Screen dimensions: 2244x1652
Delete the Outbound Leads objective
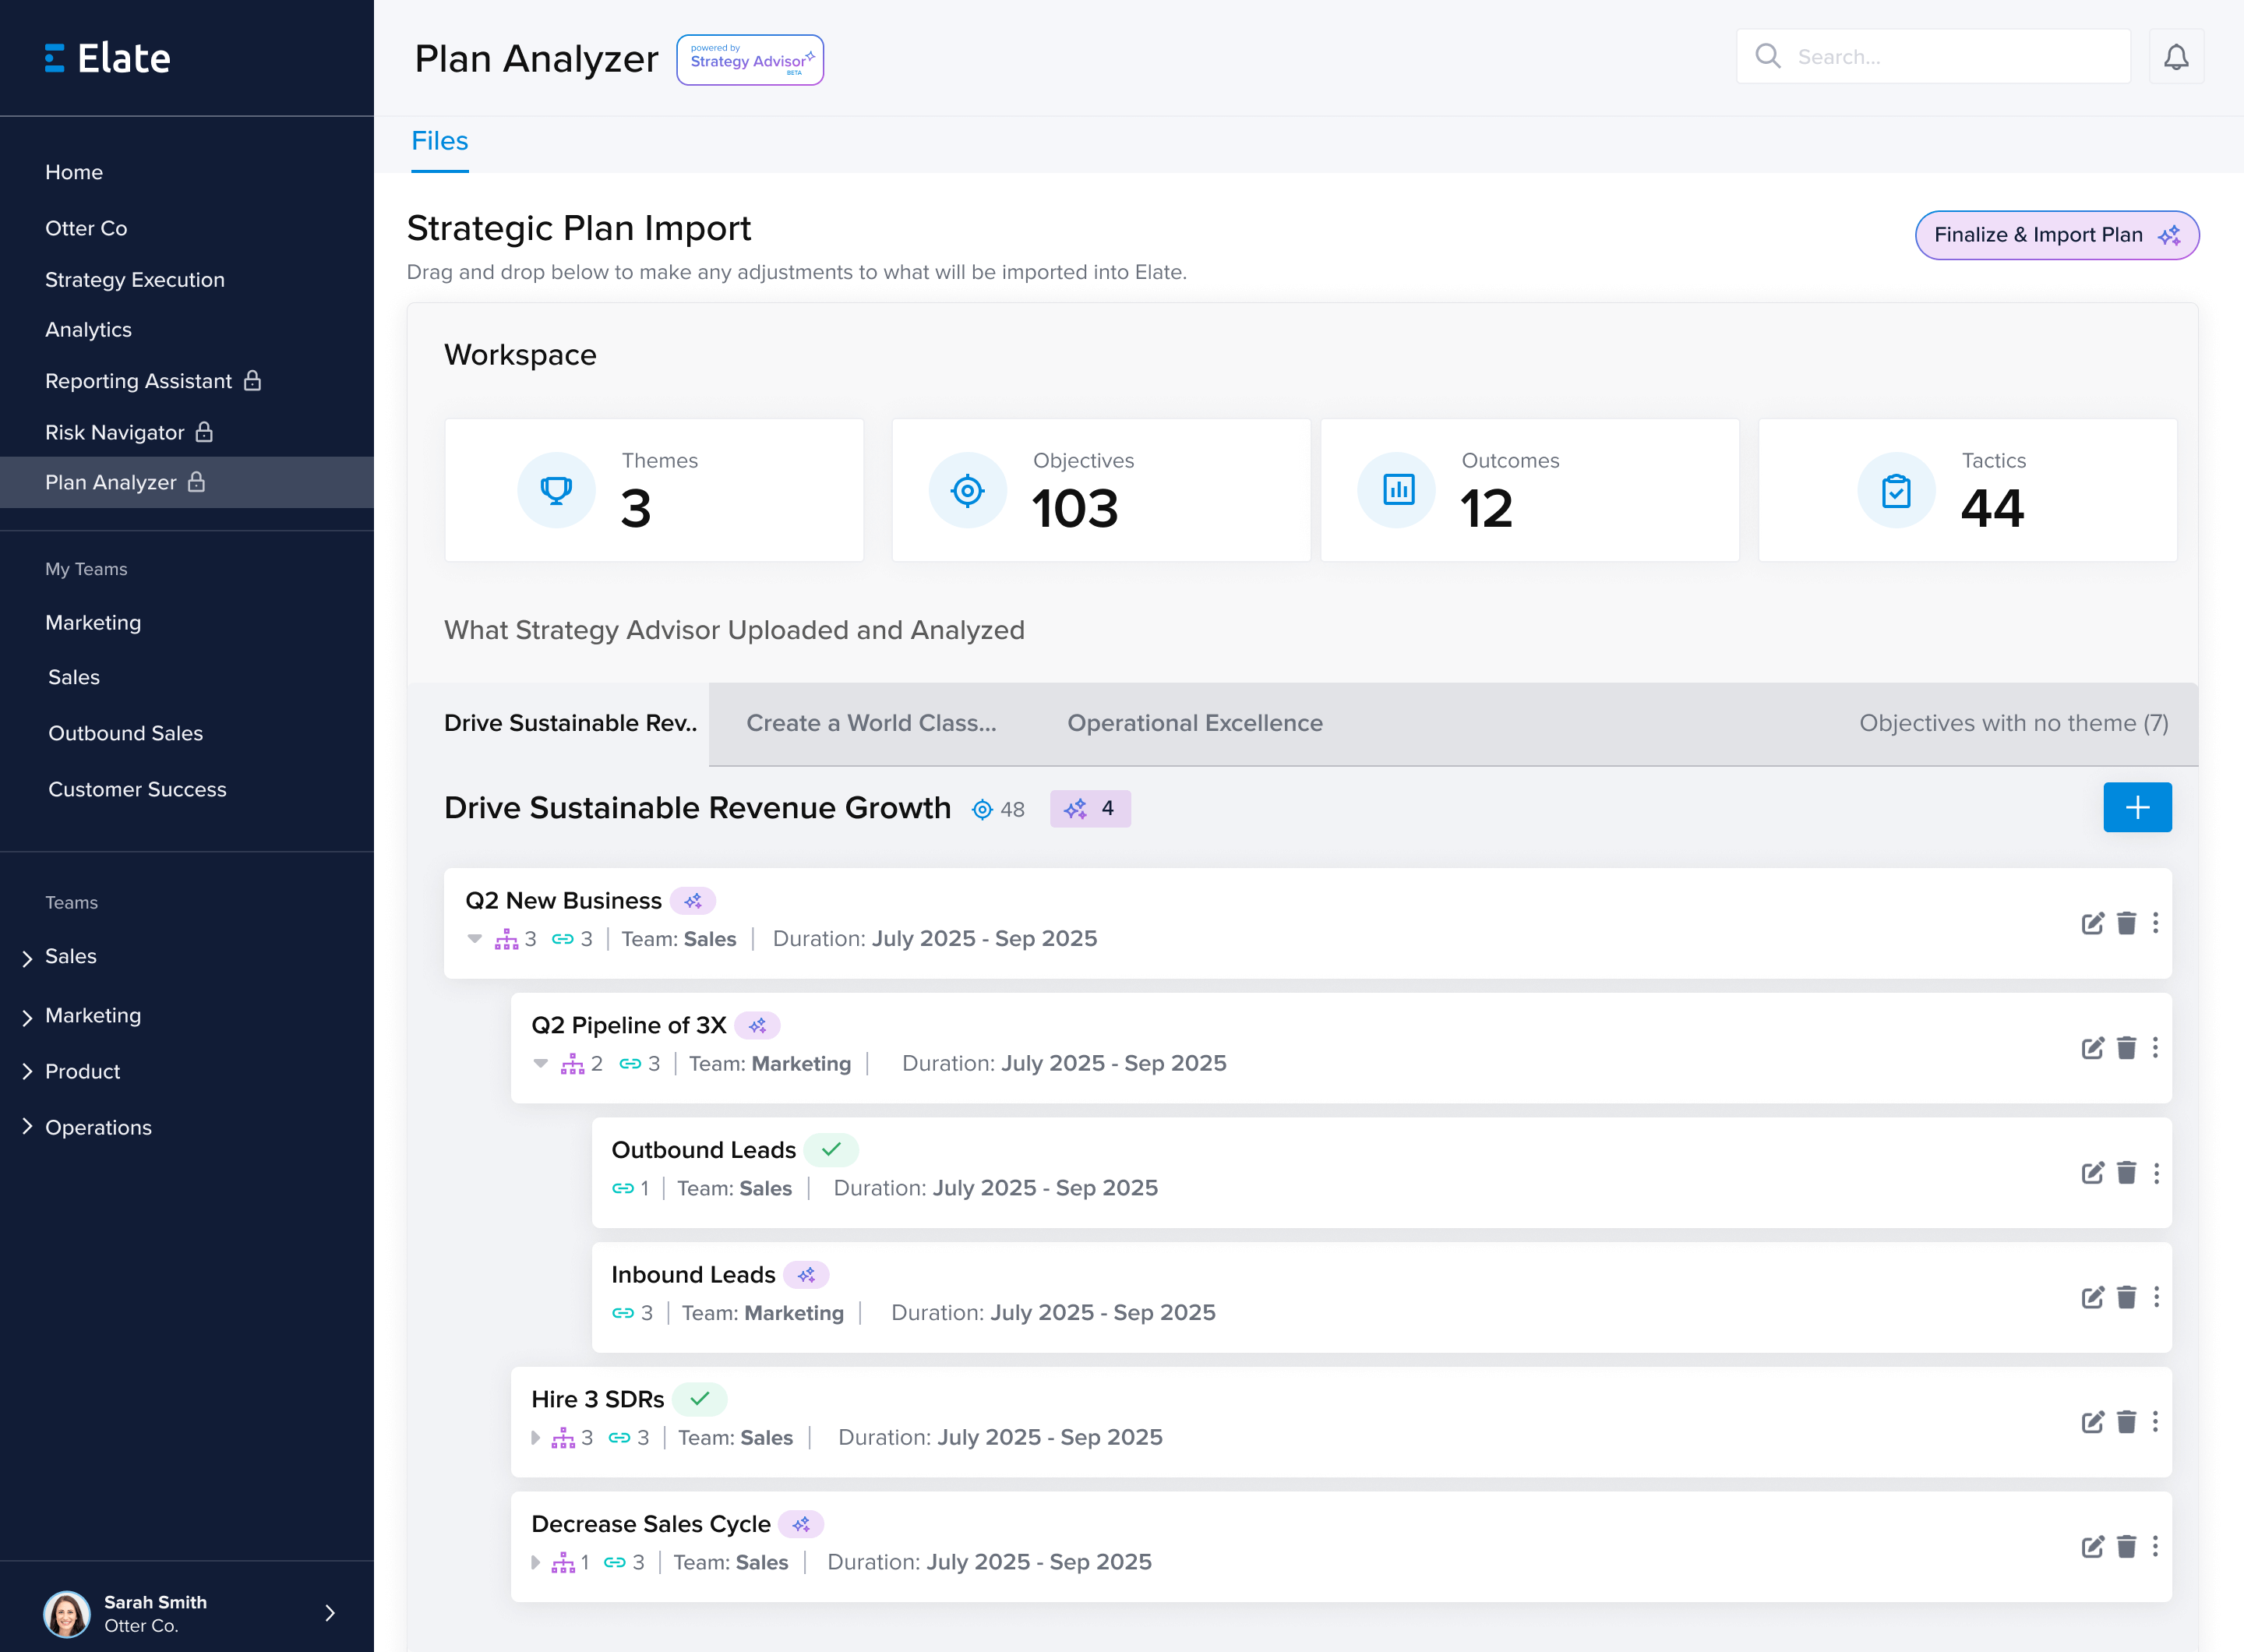click(2126, 1173)
